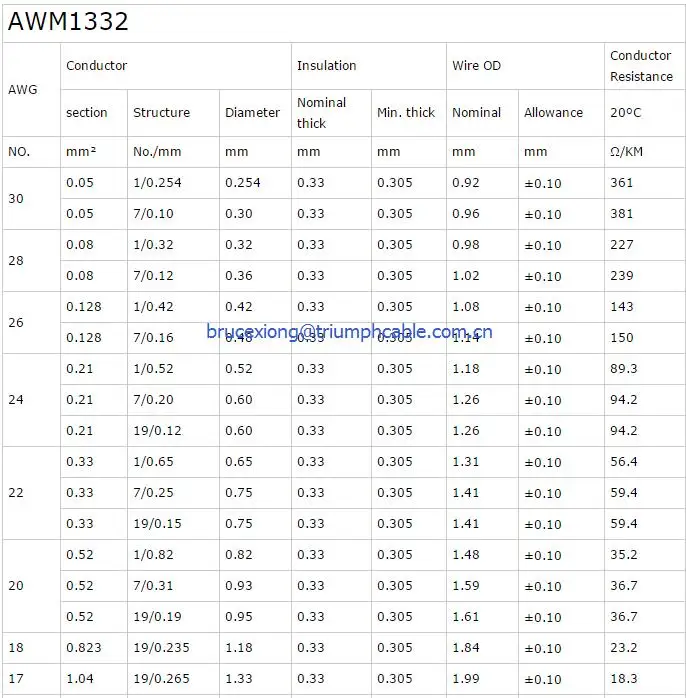Screen dimensions: 686x698
Task: Click the 20°C subheader cell
Action: pyautogui.click(x=625, y=113)
